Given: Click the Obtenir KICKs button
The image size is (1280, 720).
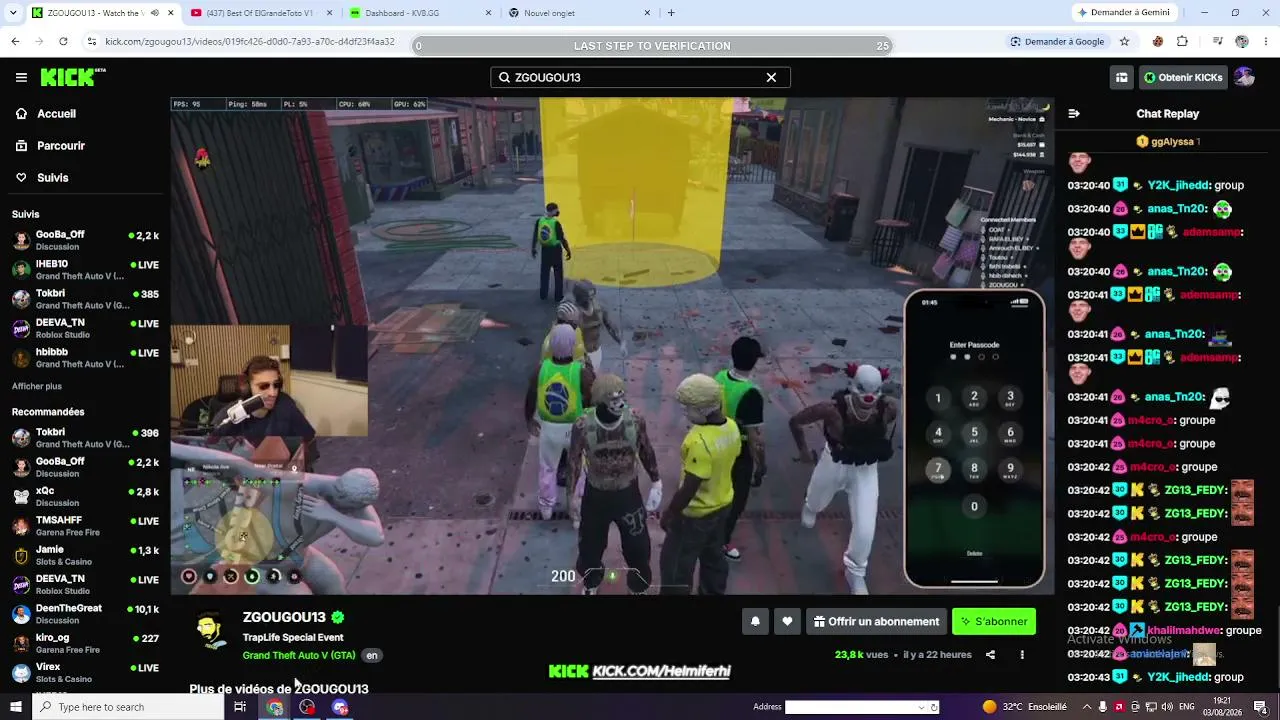Looking at the screenshot, I should [x=1184, y=77].
